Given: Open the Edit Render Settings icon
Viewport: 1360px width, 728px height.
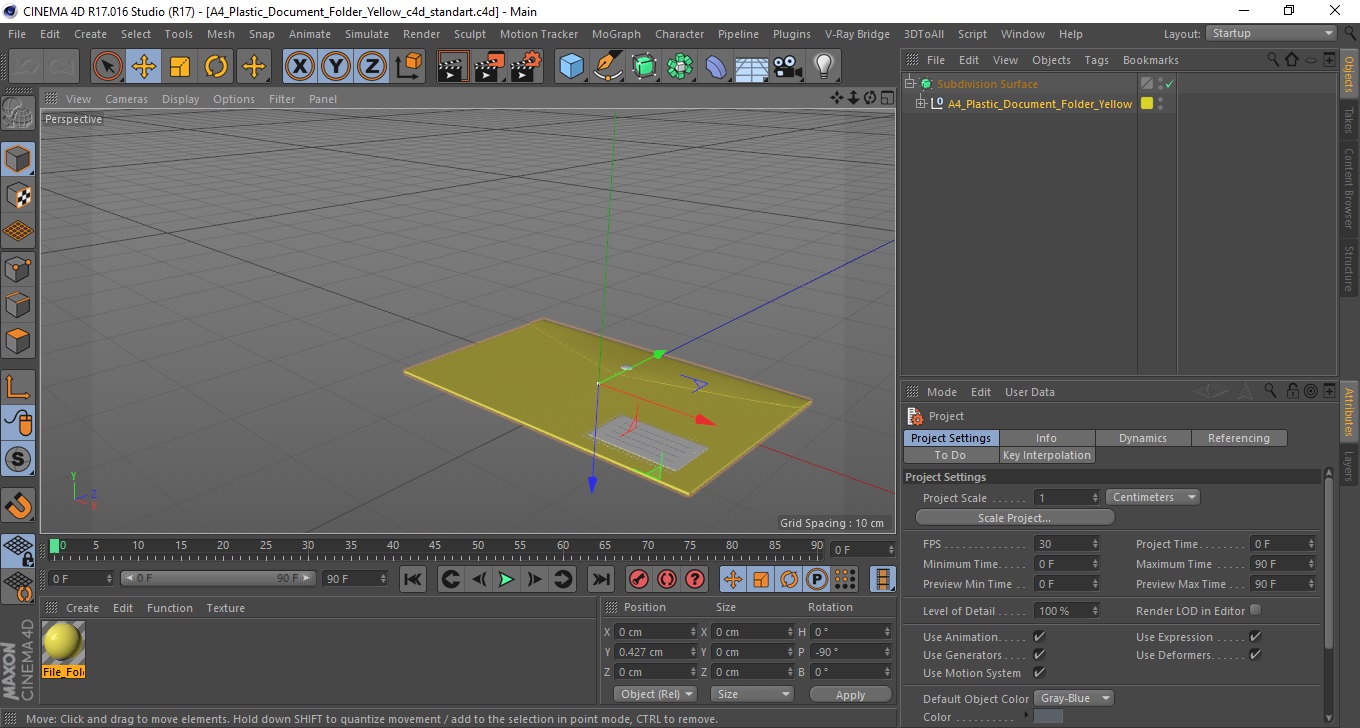Looking at the screenshot, I should (526, 67).
